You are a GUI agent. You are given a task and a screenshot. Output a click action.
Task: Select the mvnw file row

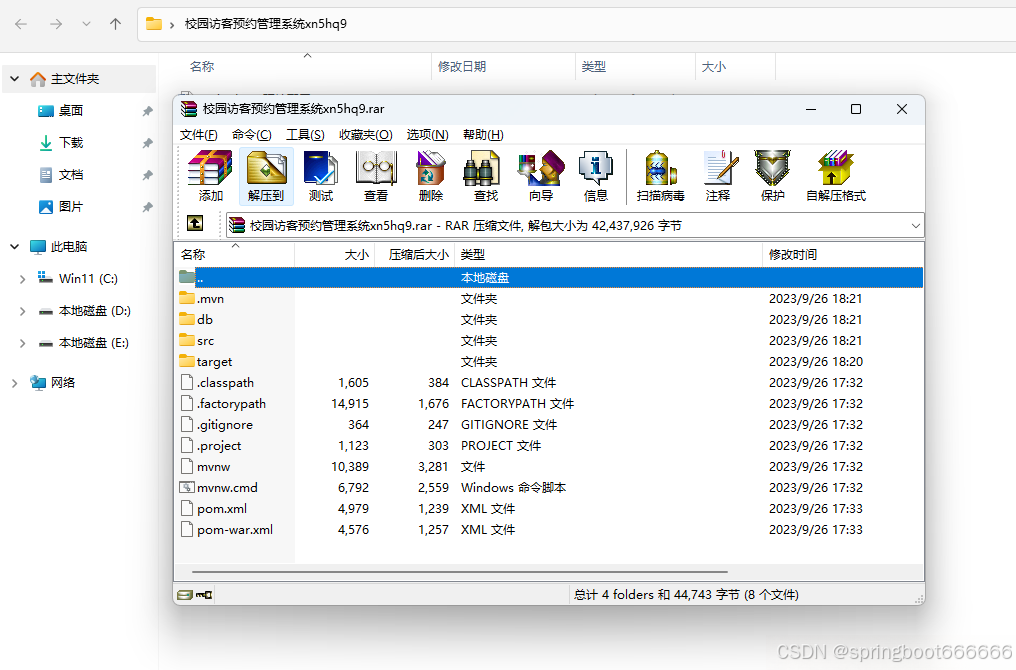[x=549, y=467]
